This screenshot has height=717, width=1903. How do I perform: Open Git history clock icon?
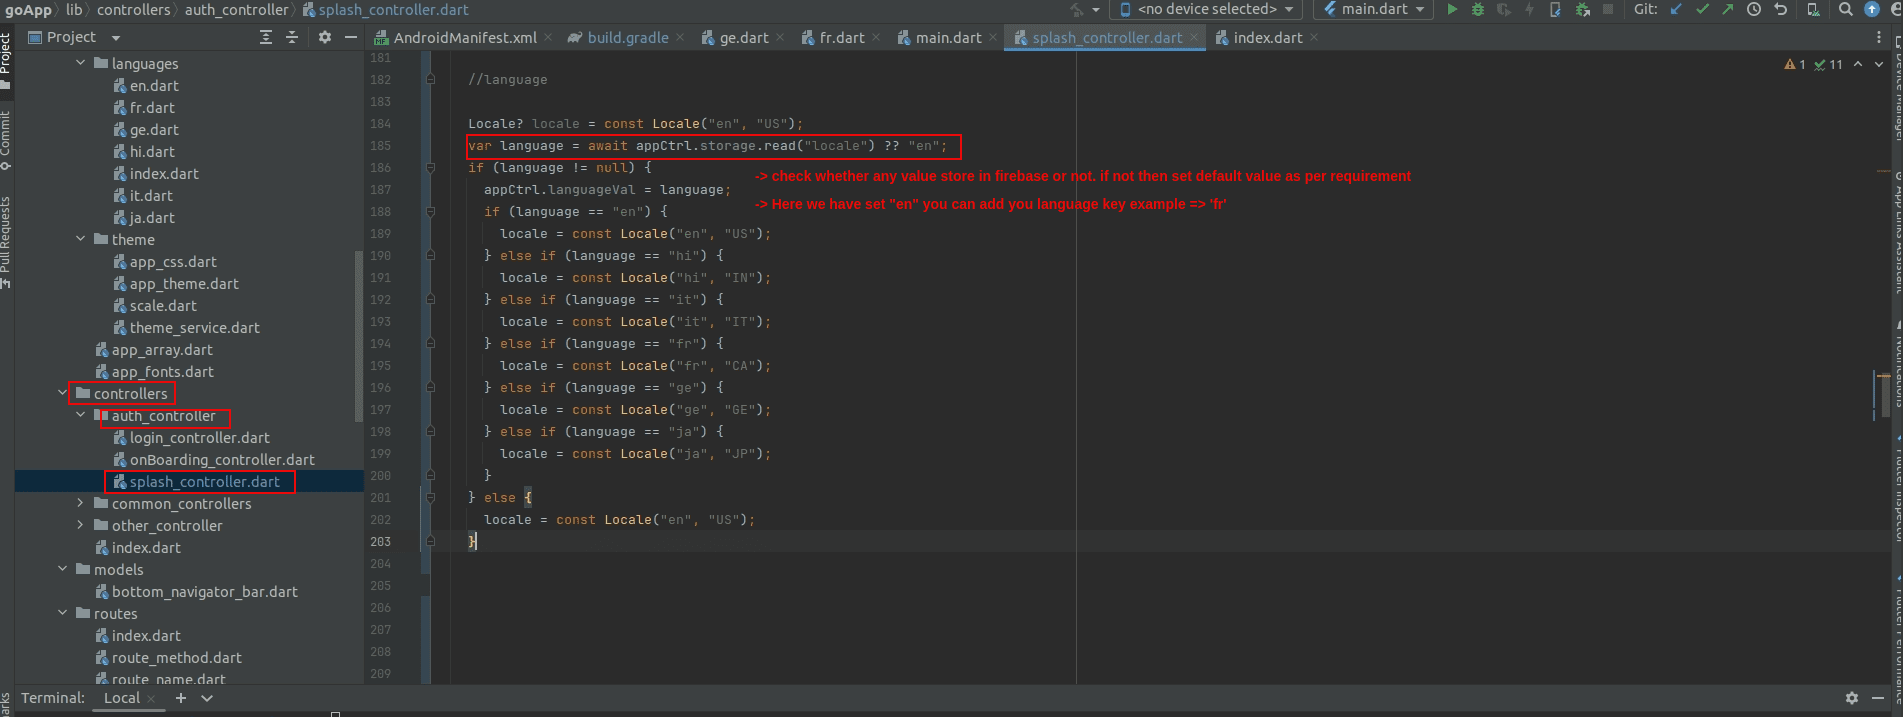pyautogui.click(x=1754, y=9)
